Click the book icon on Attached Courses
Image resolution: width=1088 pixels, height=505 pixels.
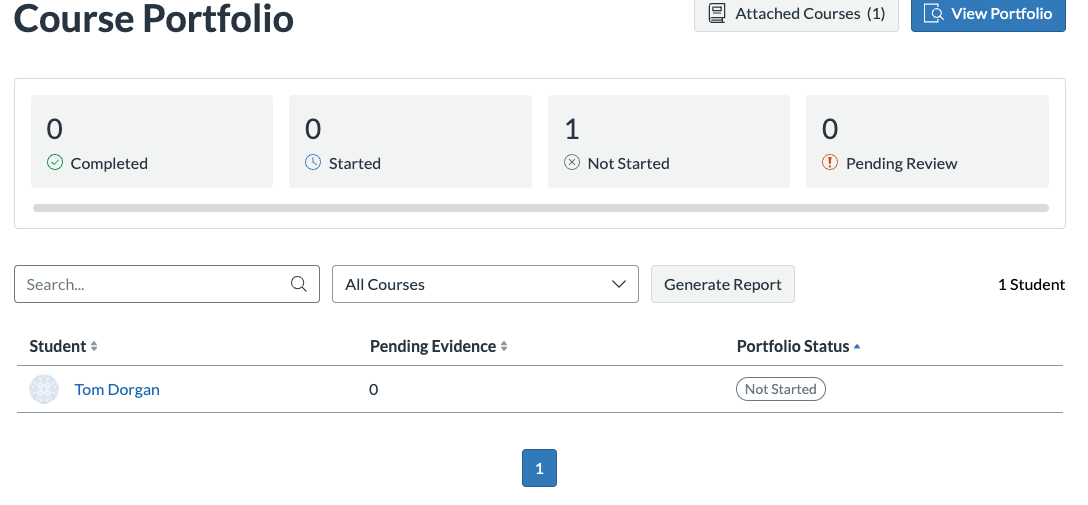(x=717, y=14)
